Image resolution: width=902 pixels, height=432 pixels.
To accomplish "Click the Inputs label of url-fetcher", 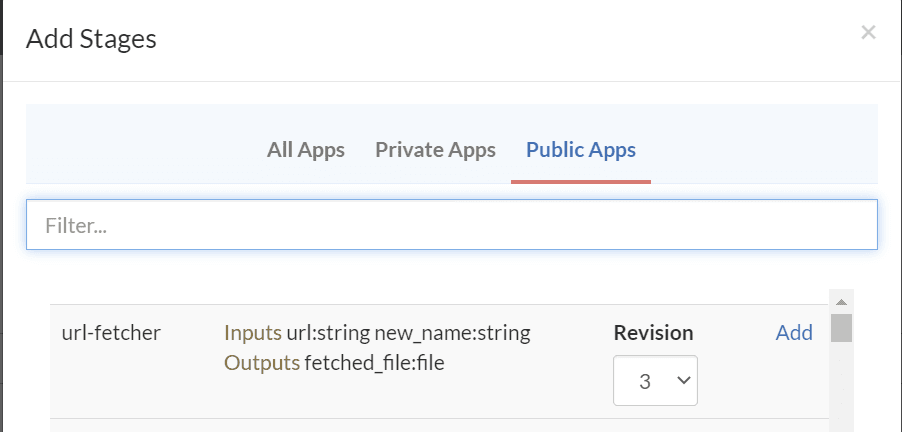I will pyautogui.click(x=253, y=333).
